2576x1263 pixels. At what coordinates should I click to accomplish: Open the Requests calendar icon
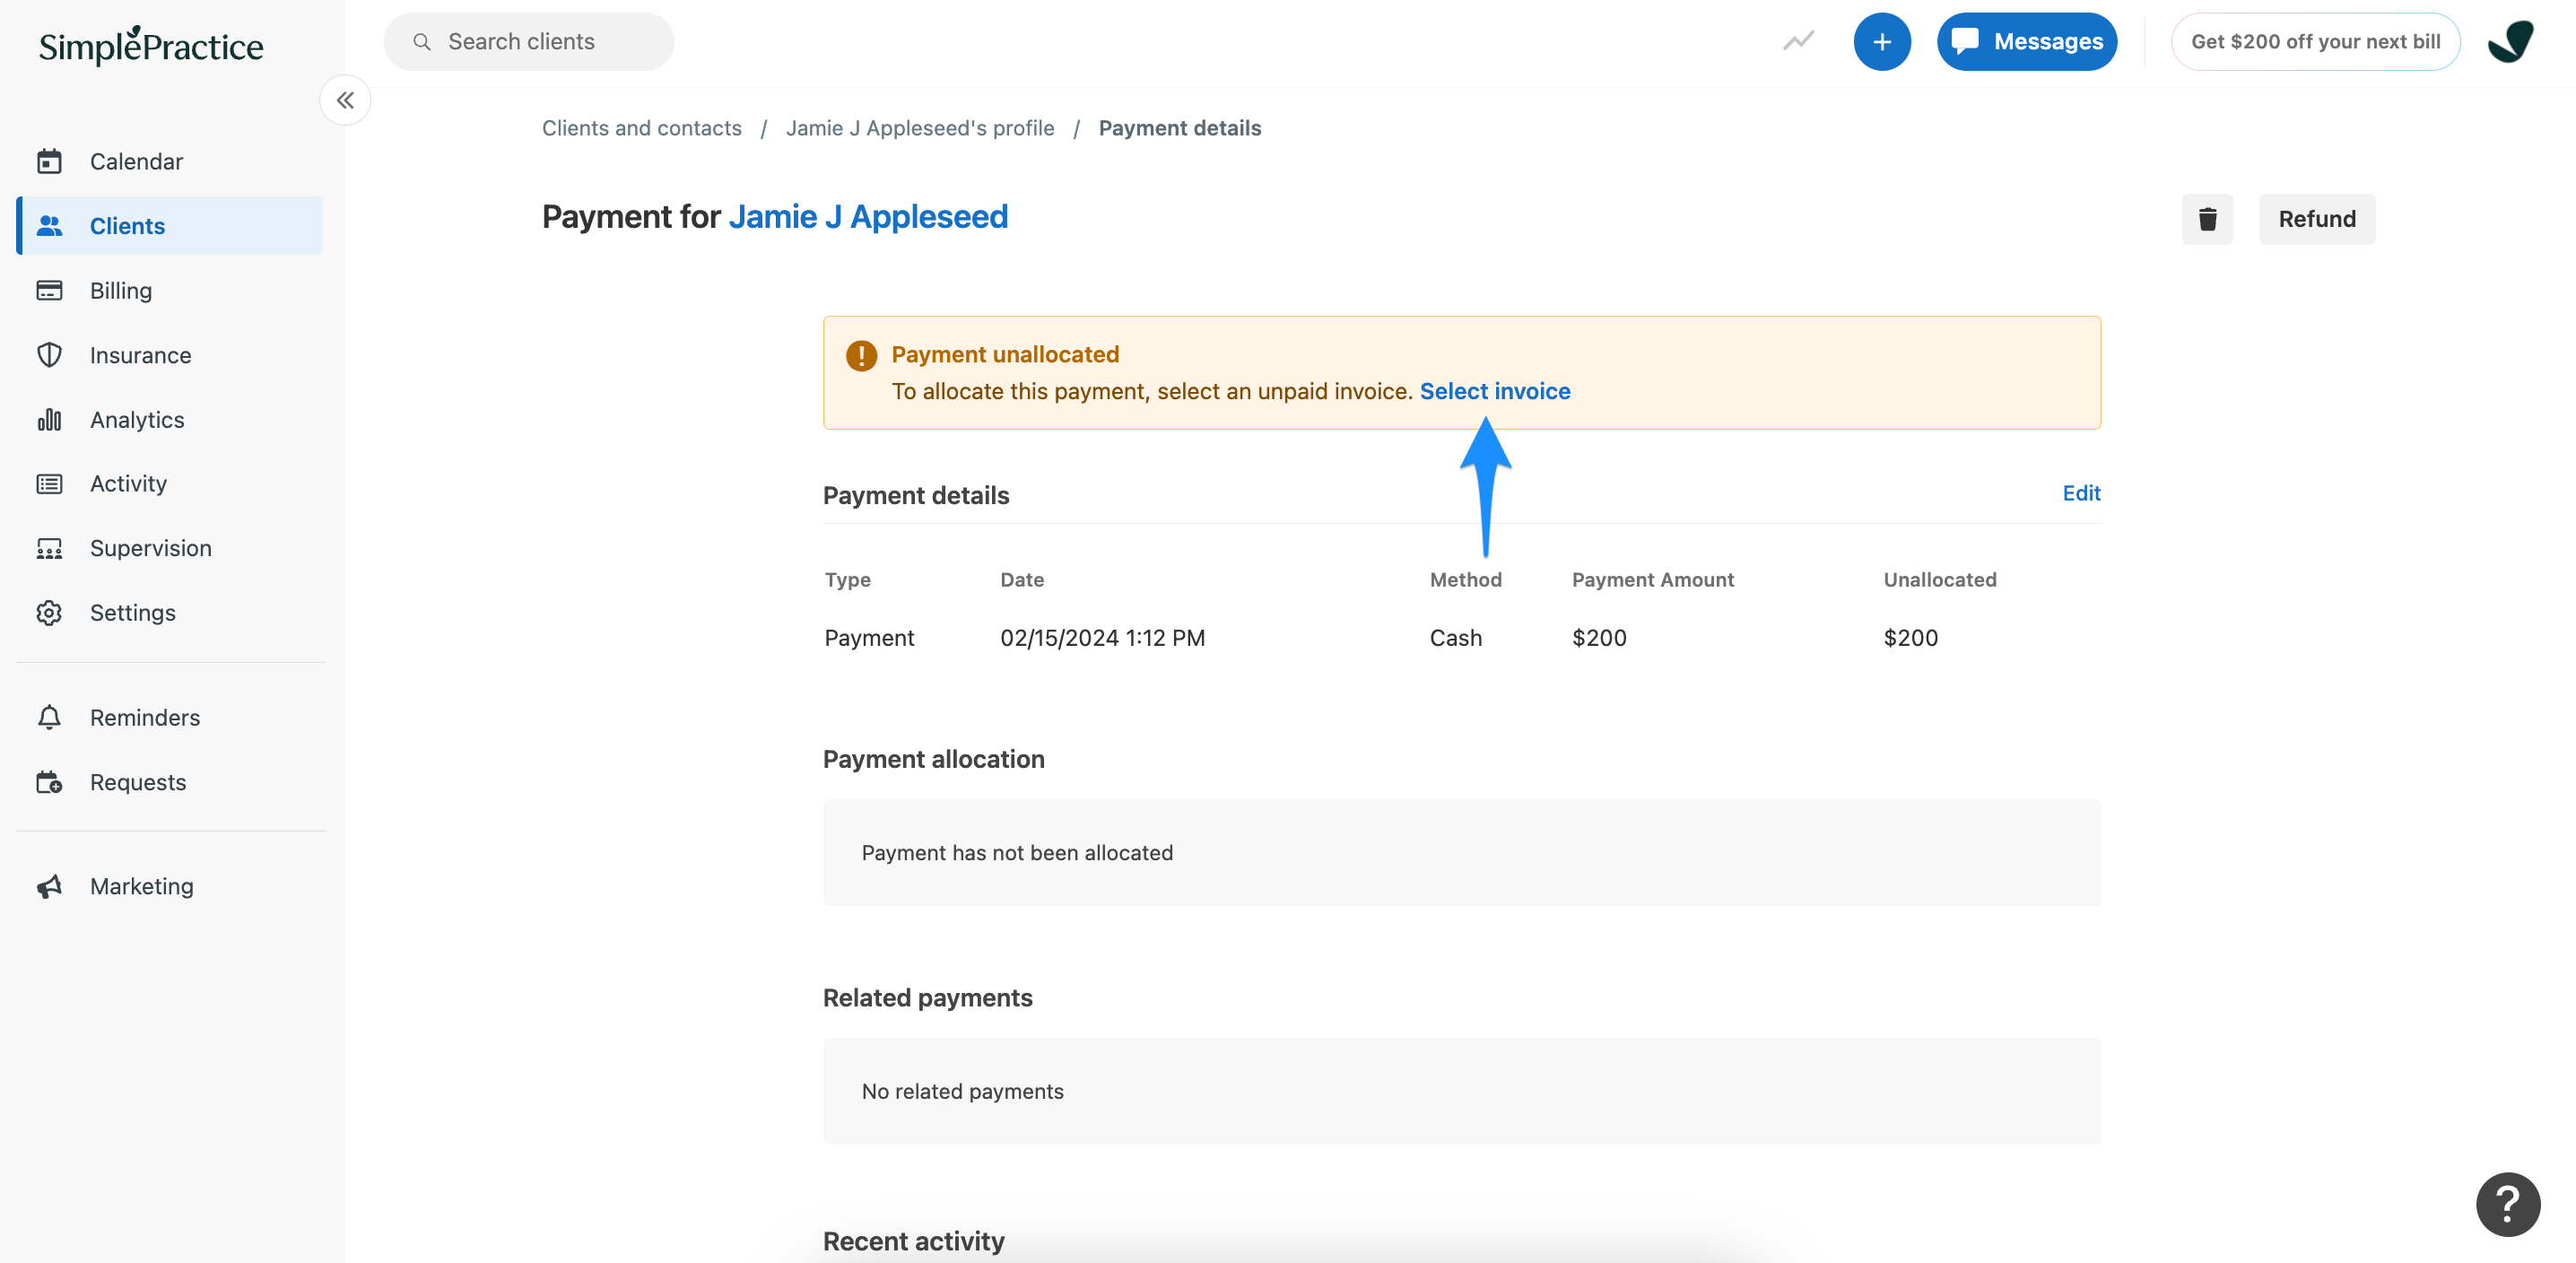click(51, 782)
